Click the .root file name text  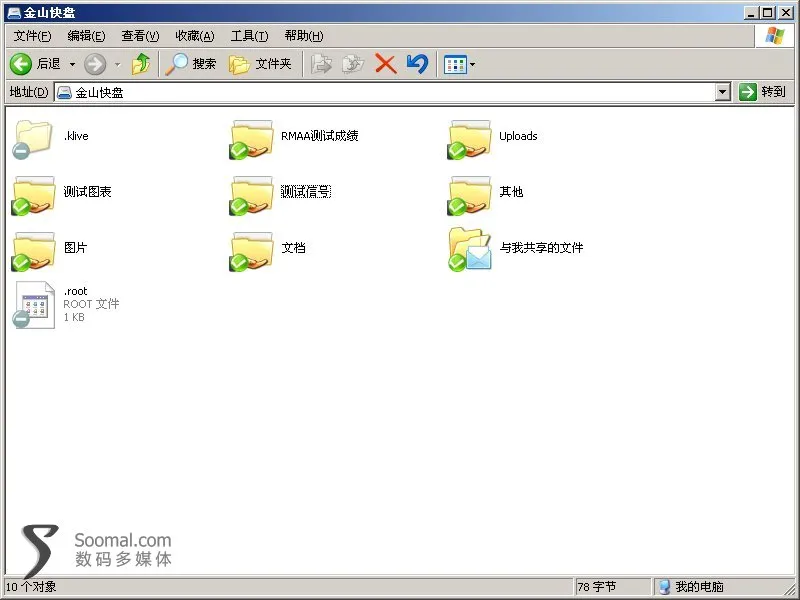tap(76, 291)
